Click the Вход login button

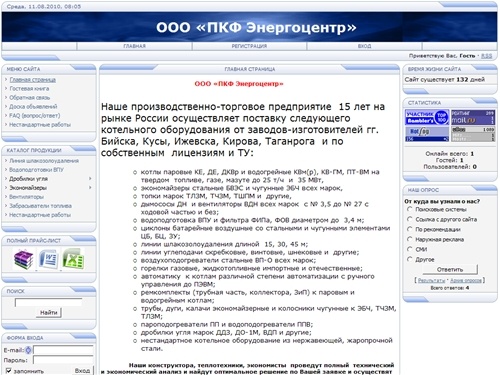click(82, 371)
